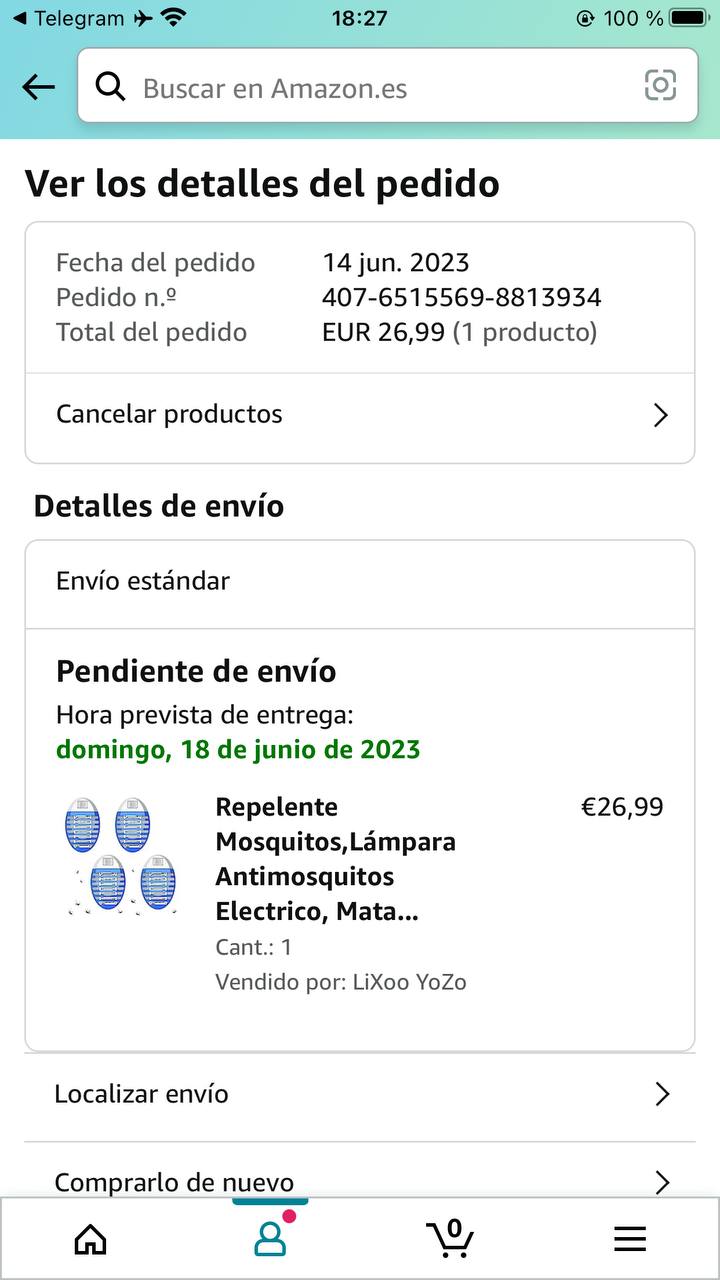Image resolution: width=720 pixels, height=1280 pixels.
Task: Expand Comprarlo de nuevo chevron
Action: coord(661,1182)
